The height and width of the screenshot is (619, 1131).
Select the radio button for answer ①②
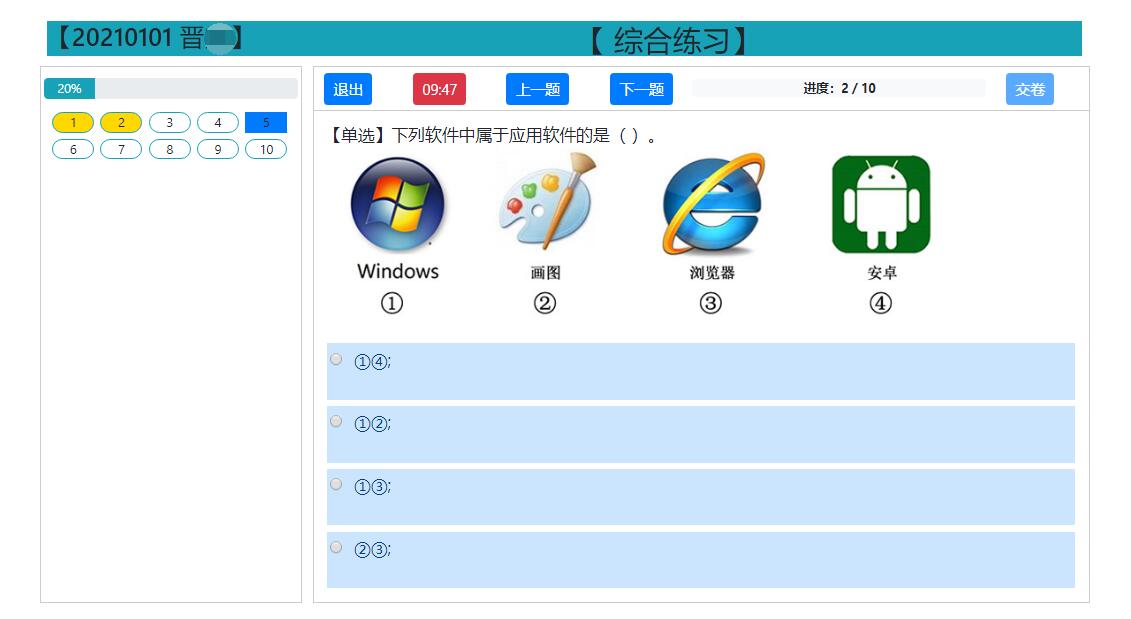pos(336,421)
